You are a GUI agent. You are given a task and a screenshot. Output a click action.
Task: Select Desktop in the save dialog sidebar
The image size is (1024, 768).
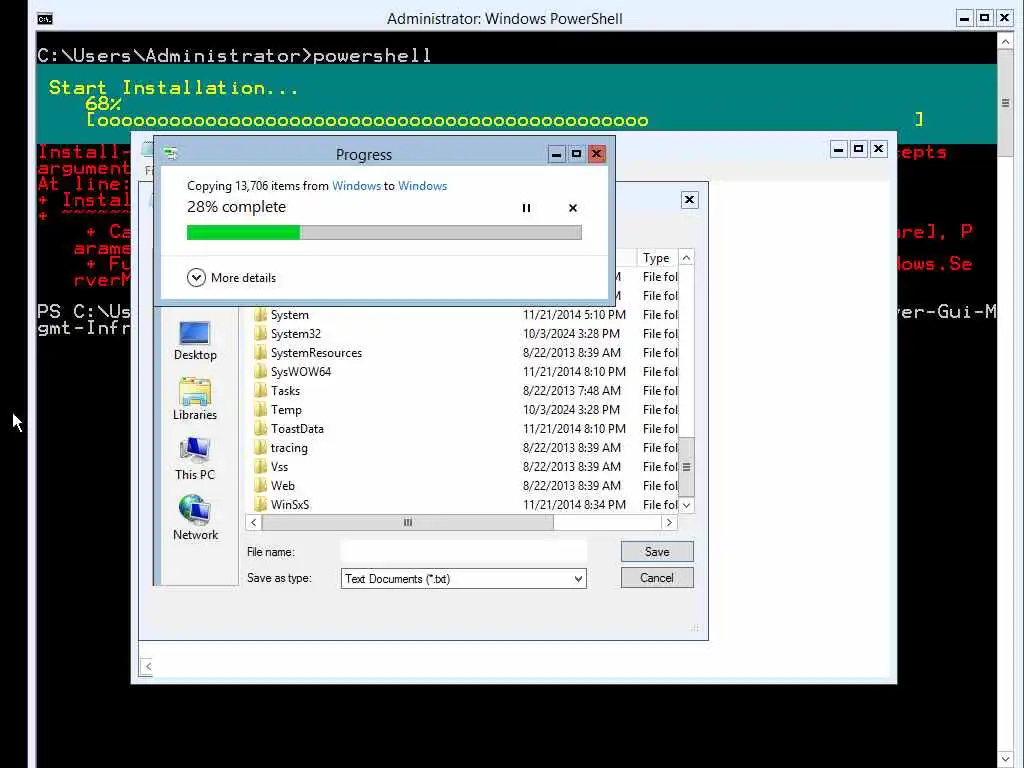point(195,341)
